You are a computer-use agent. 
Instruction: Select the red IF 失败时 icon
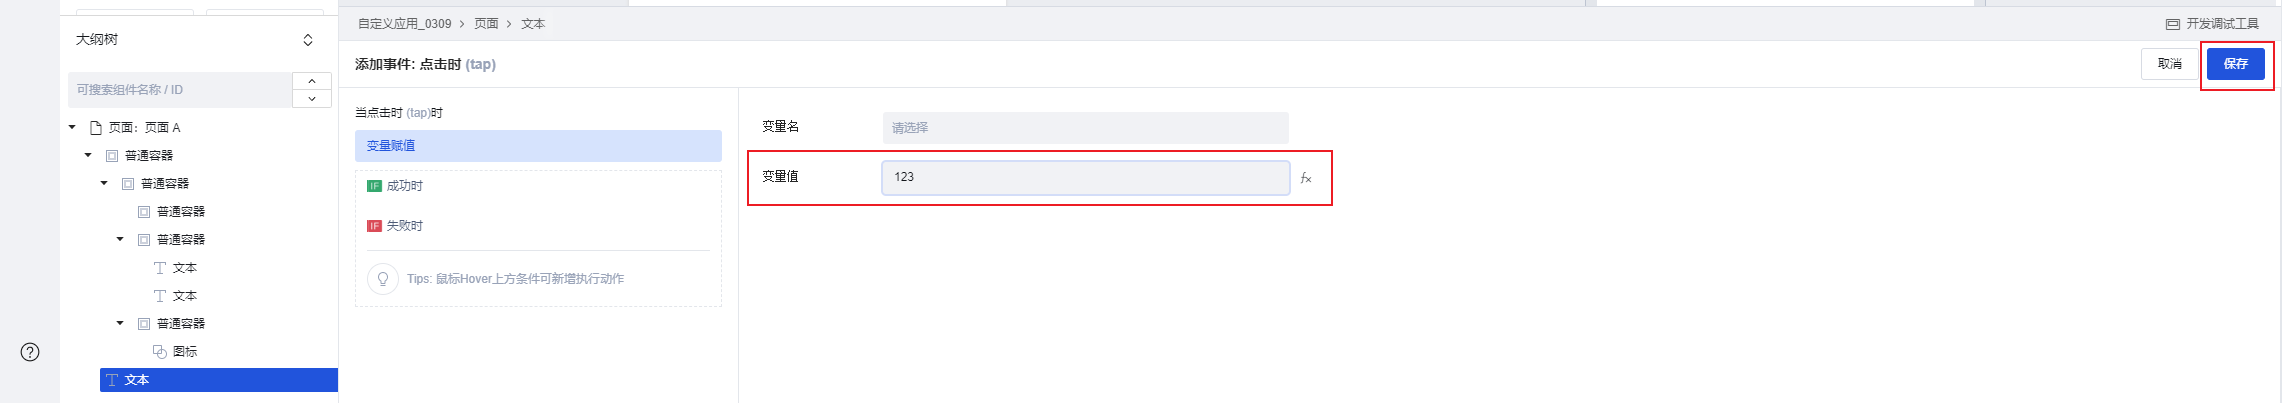click(x=374, y=226)
